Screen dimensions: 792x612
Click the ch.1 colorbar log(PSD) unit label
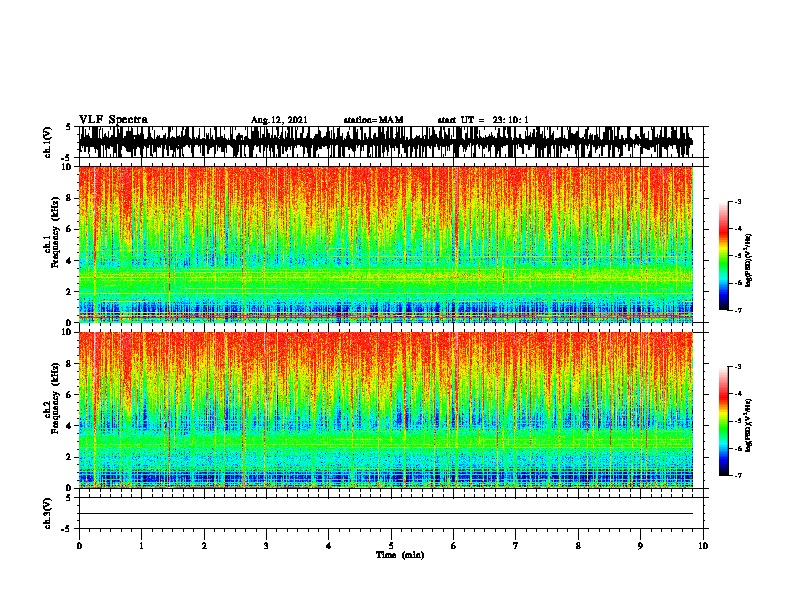(x=749, y=260)
